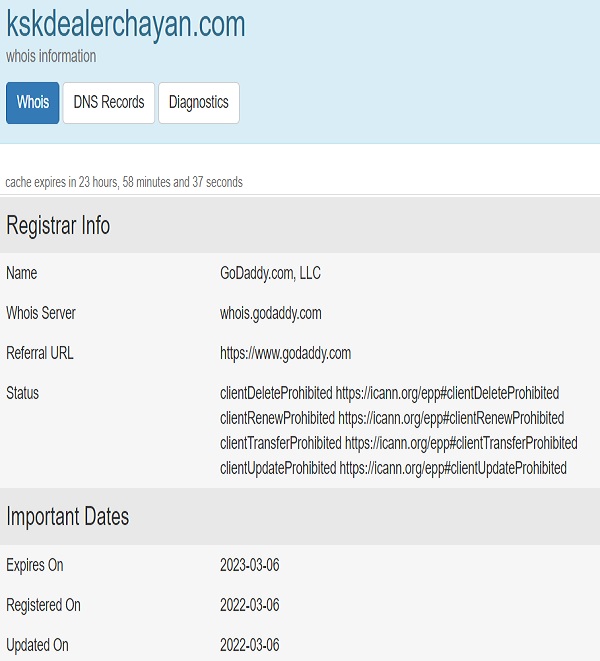Click the clientTransferProhibited icann.org URL
The width and height of the screenshot is (600, 661).
tap(461, 443)
